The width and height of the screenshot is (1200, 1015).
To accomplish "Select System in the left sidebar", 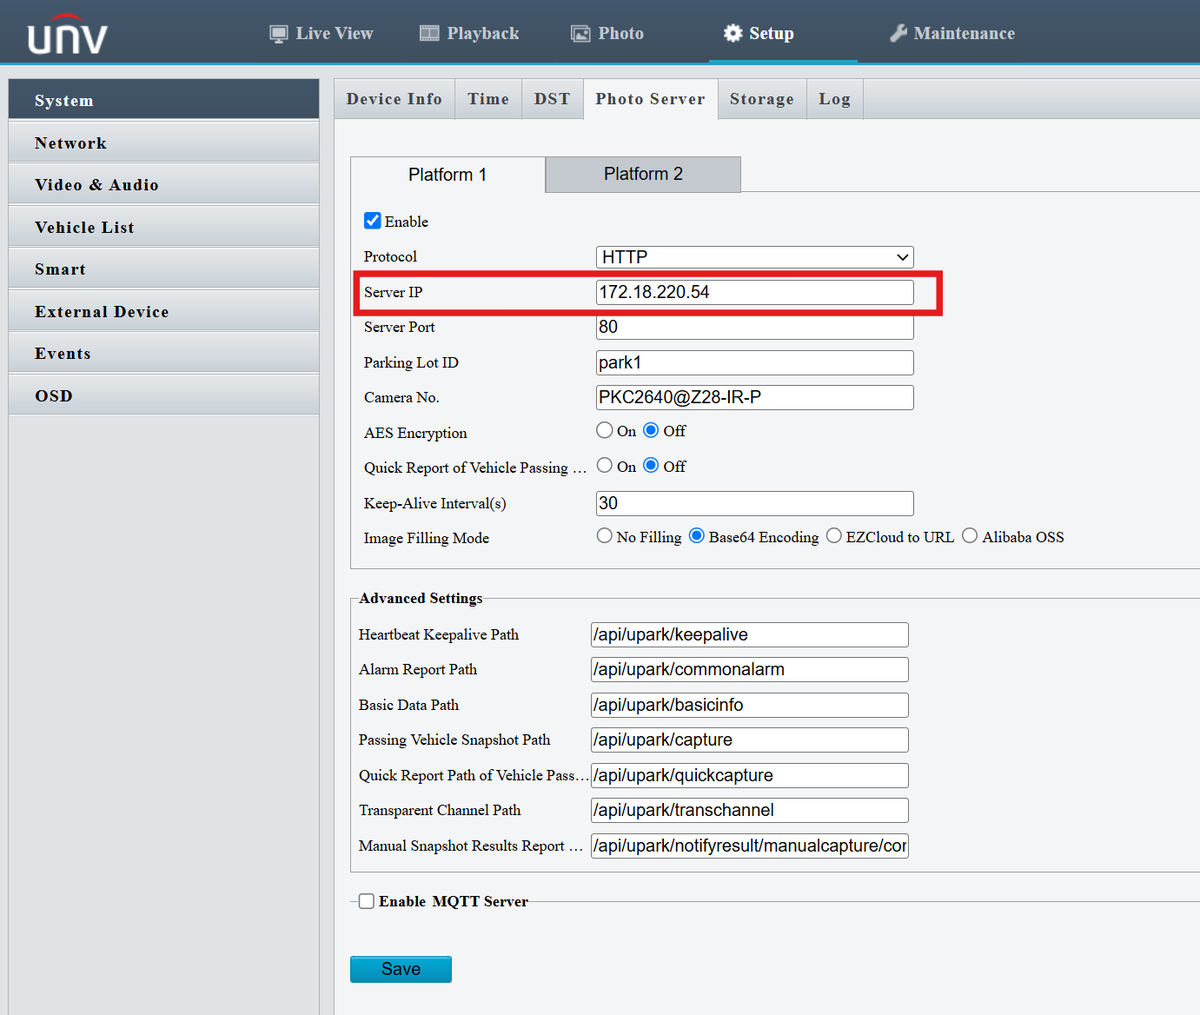I will [164, 100].
